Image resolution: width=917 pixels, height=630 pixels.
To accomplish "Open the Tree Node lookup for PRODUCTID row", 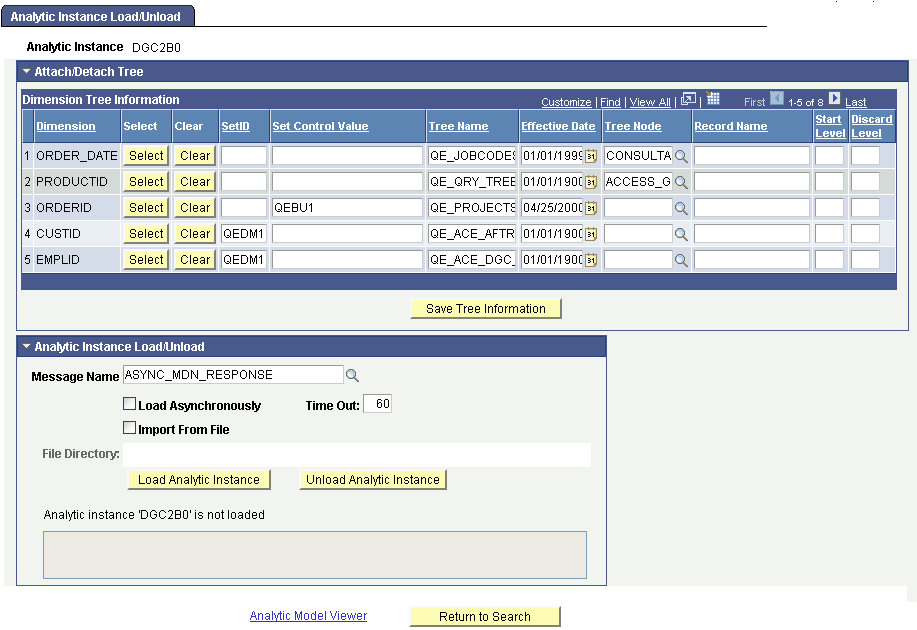I will 681,181.
